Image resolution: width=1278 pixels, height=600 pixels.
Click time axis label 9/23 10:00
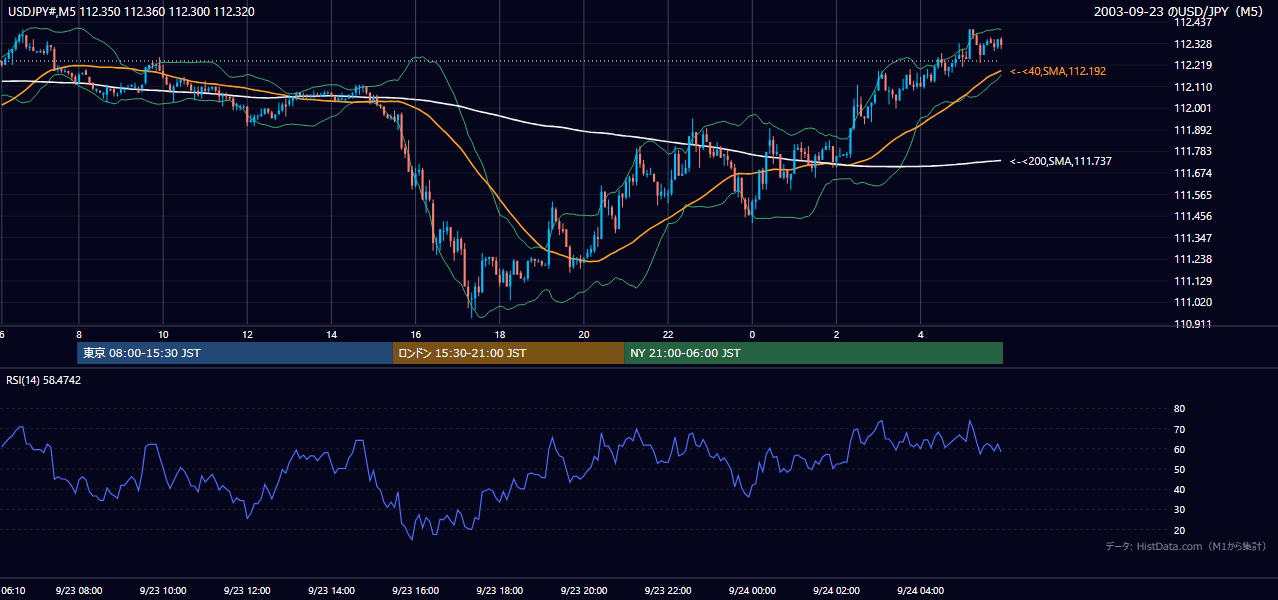coord(162,591)
